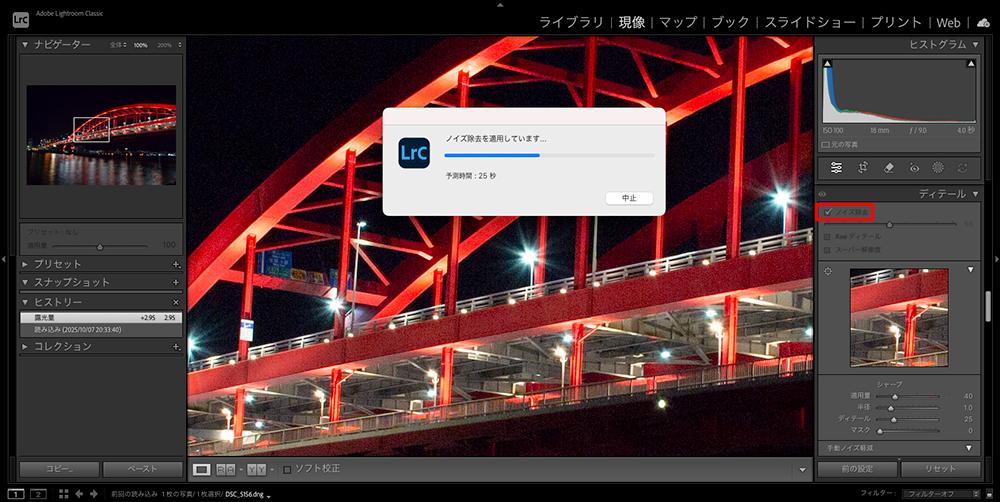The image size is (1000, 502).
Task: Toggle the スーパー解像度 checkbox
Action: 827,248
